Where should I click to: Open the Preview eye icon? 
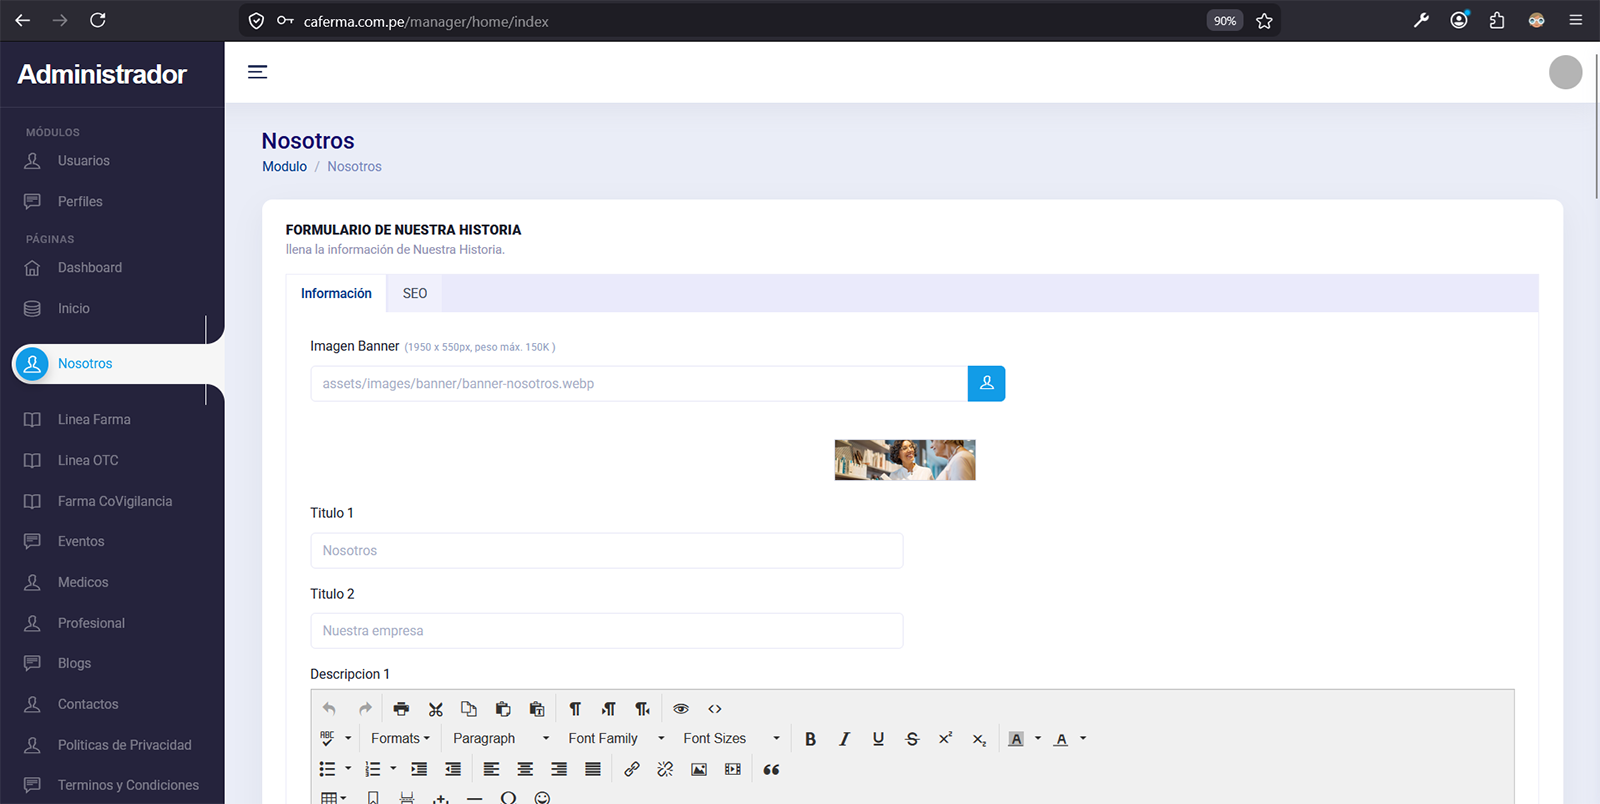[x=681, y=709]
